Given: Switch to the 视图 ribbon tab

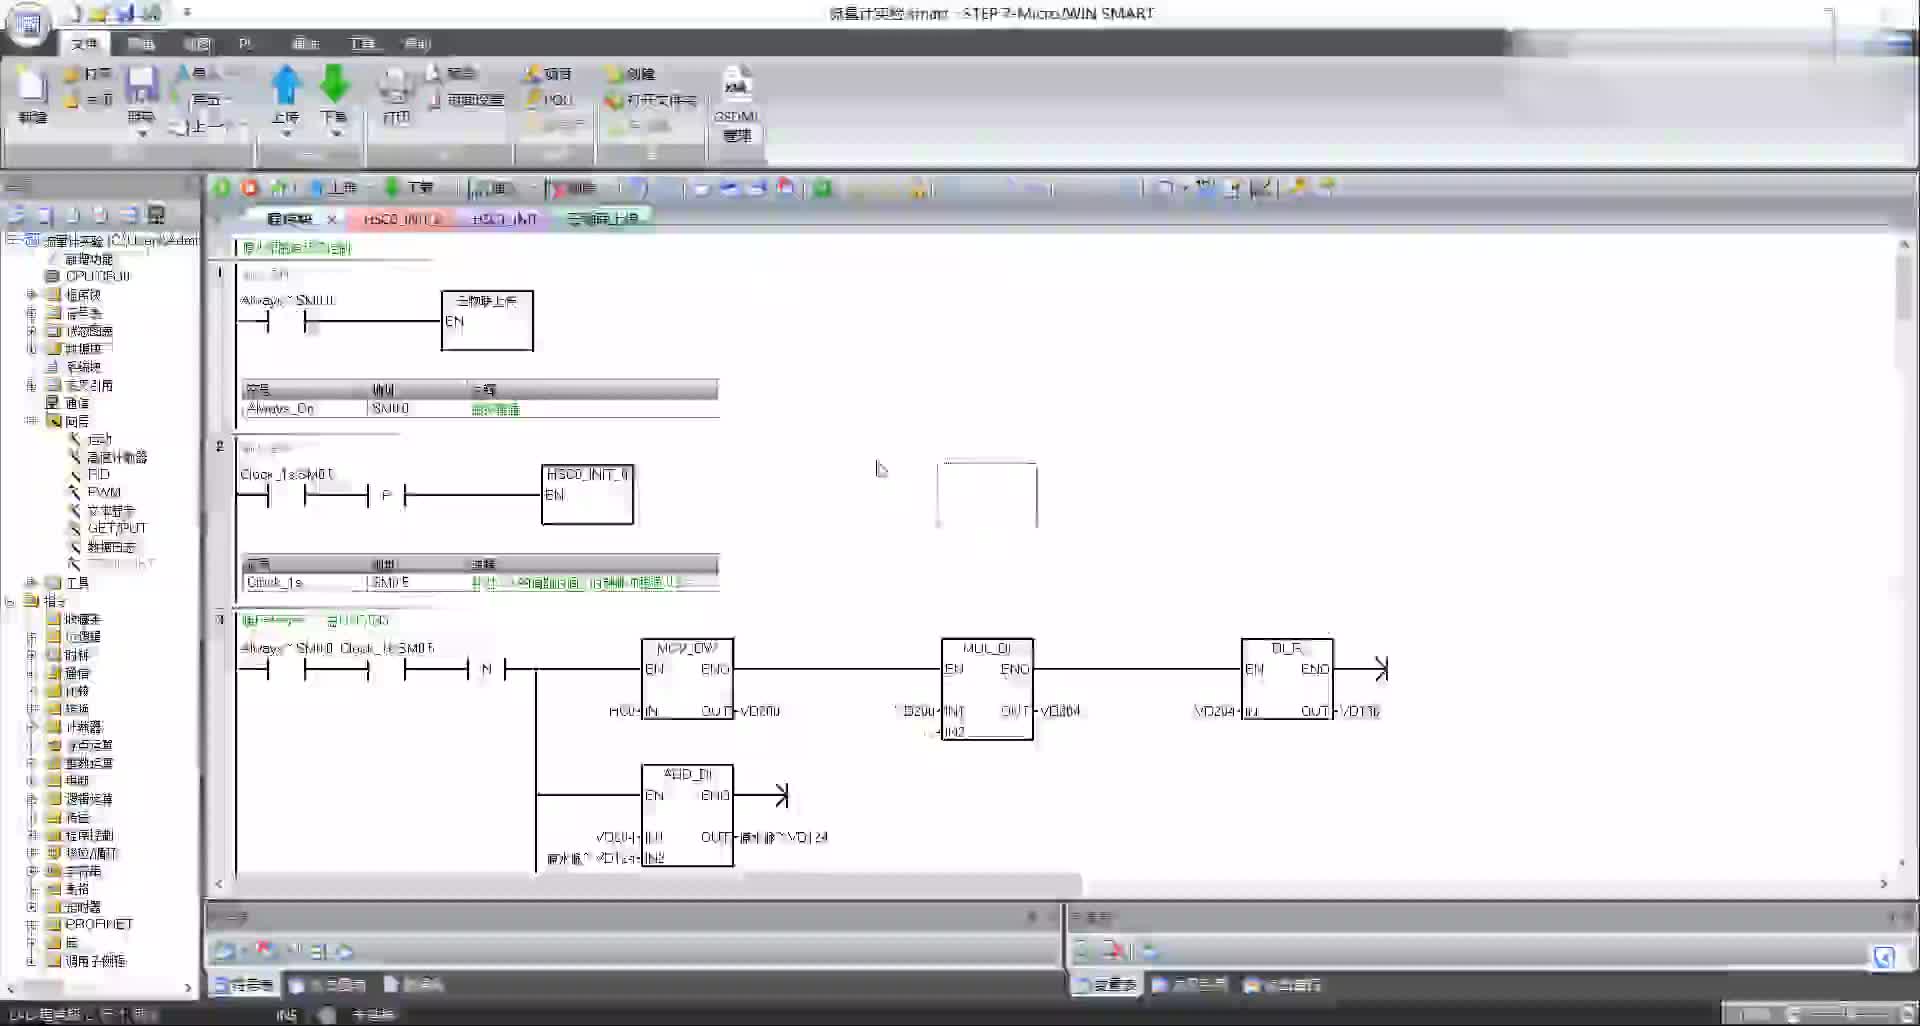Looking at the screenshot, I should pos(197,44).
